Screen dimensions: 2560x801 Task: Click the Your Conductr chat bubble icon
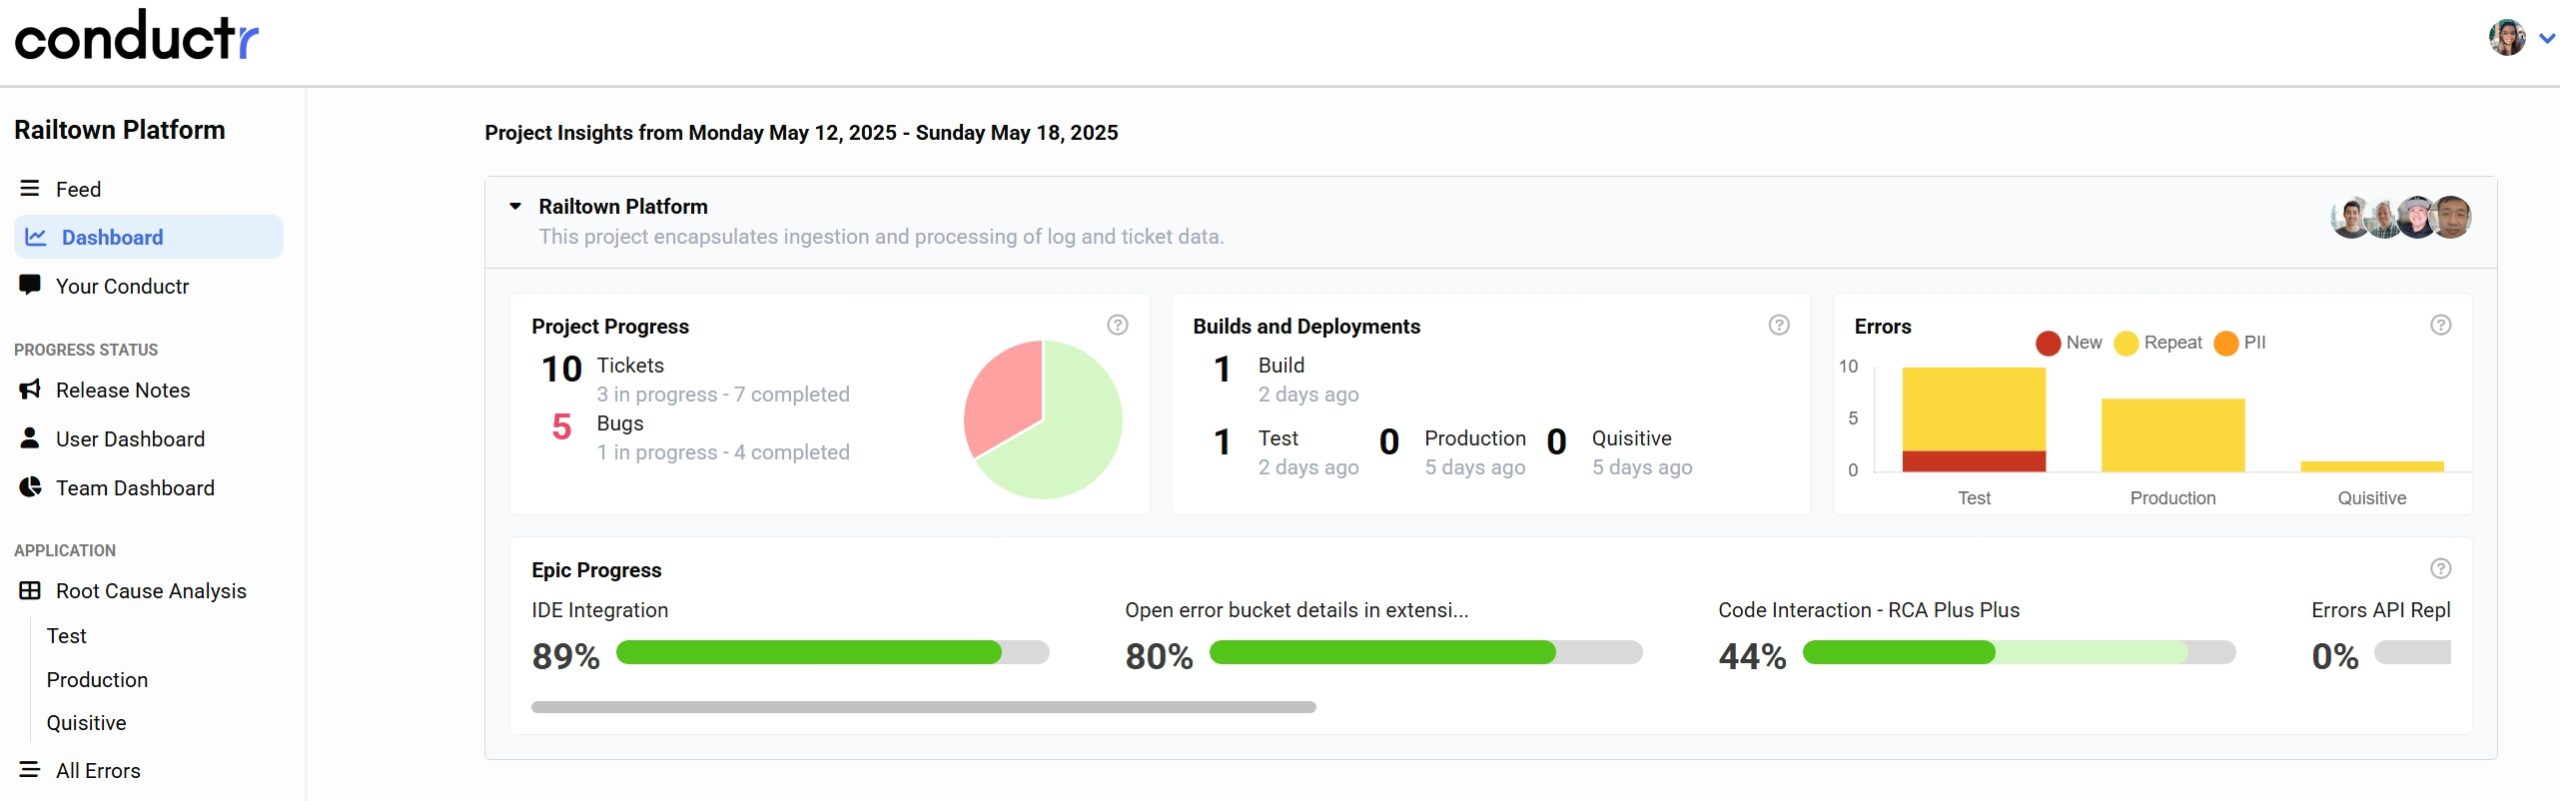30,285
